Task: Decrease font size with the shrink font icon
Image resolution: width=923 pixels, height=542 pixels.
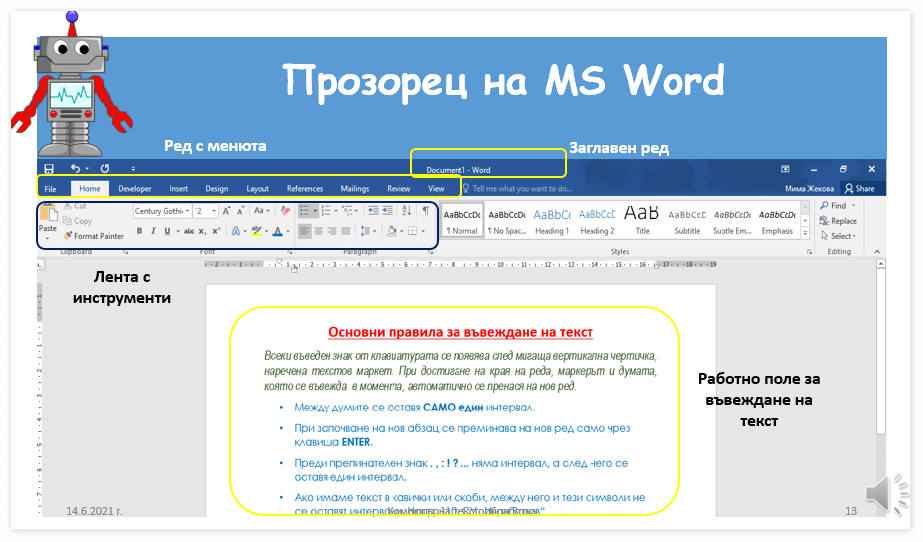Action: click(x=240, y=211)
